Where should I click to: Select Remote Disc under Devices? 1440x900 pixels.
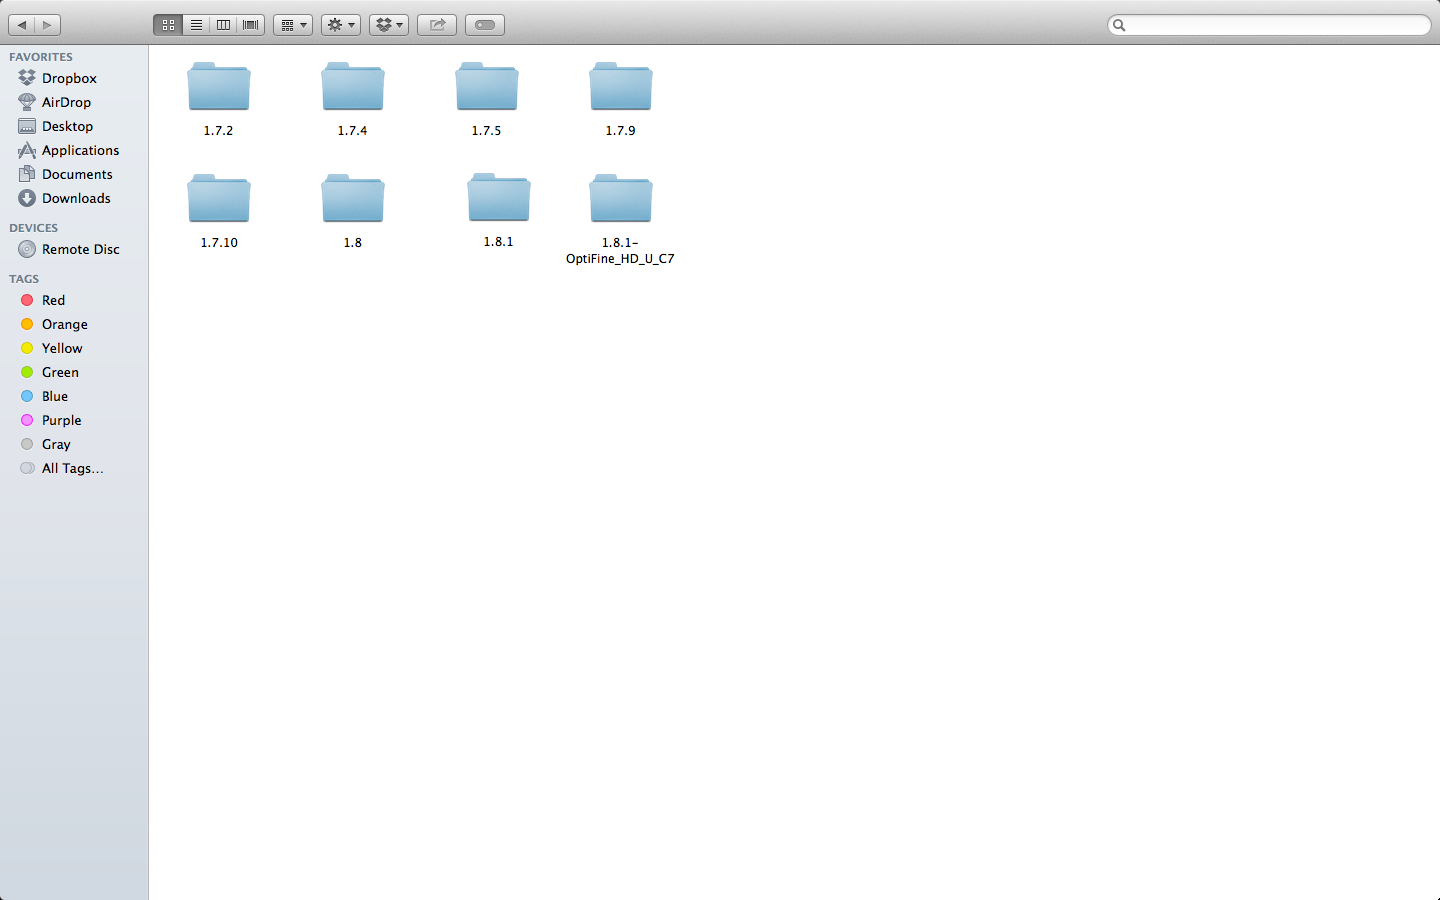point(80,249)
